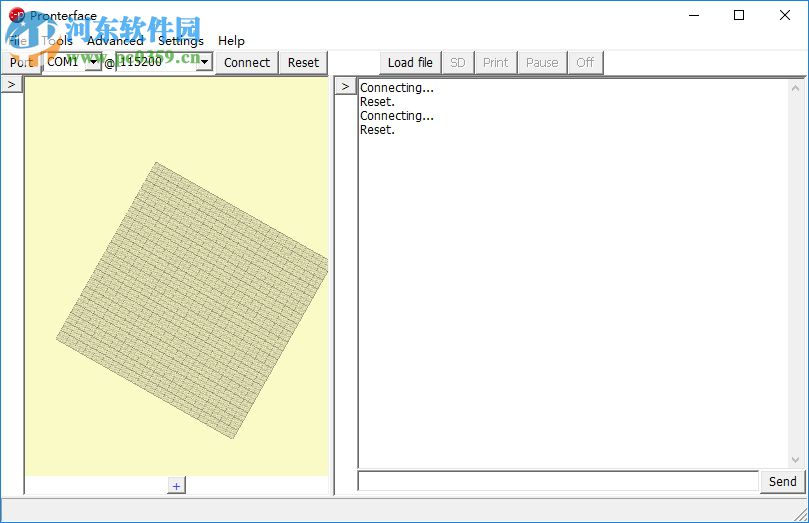Close the Pronterface window
The width and height of the screenshot is (809, 523).
(785, 15)
